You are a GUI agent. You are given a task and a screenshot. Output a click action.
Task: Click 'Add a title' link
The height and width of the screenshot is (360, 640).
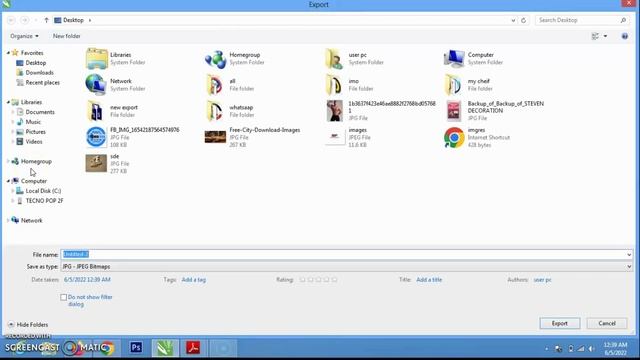(x=429, y=280)
